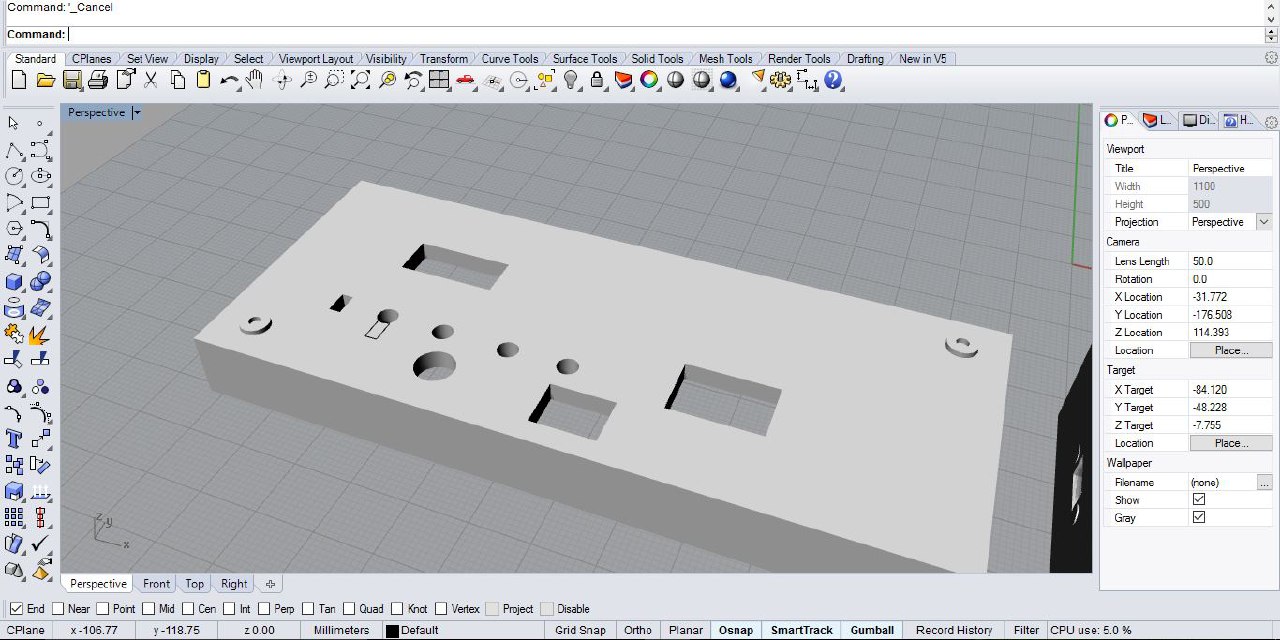Uncheck the End osnap checkbox
The image size is (1280, 640).
point(16,609)
